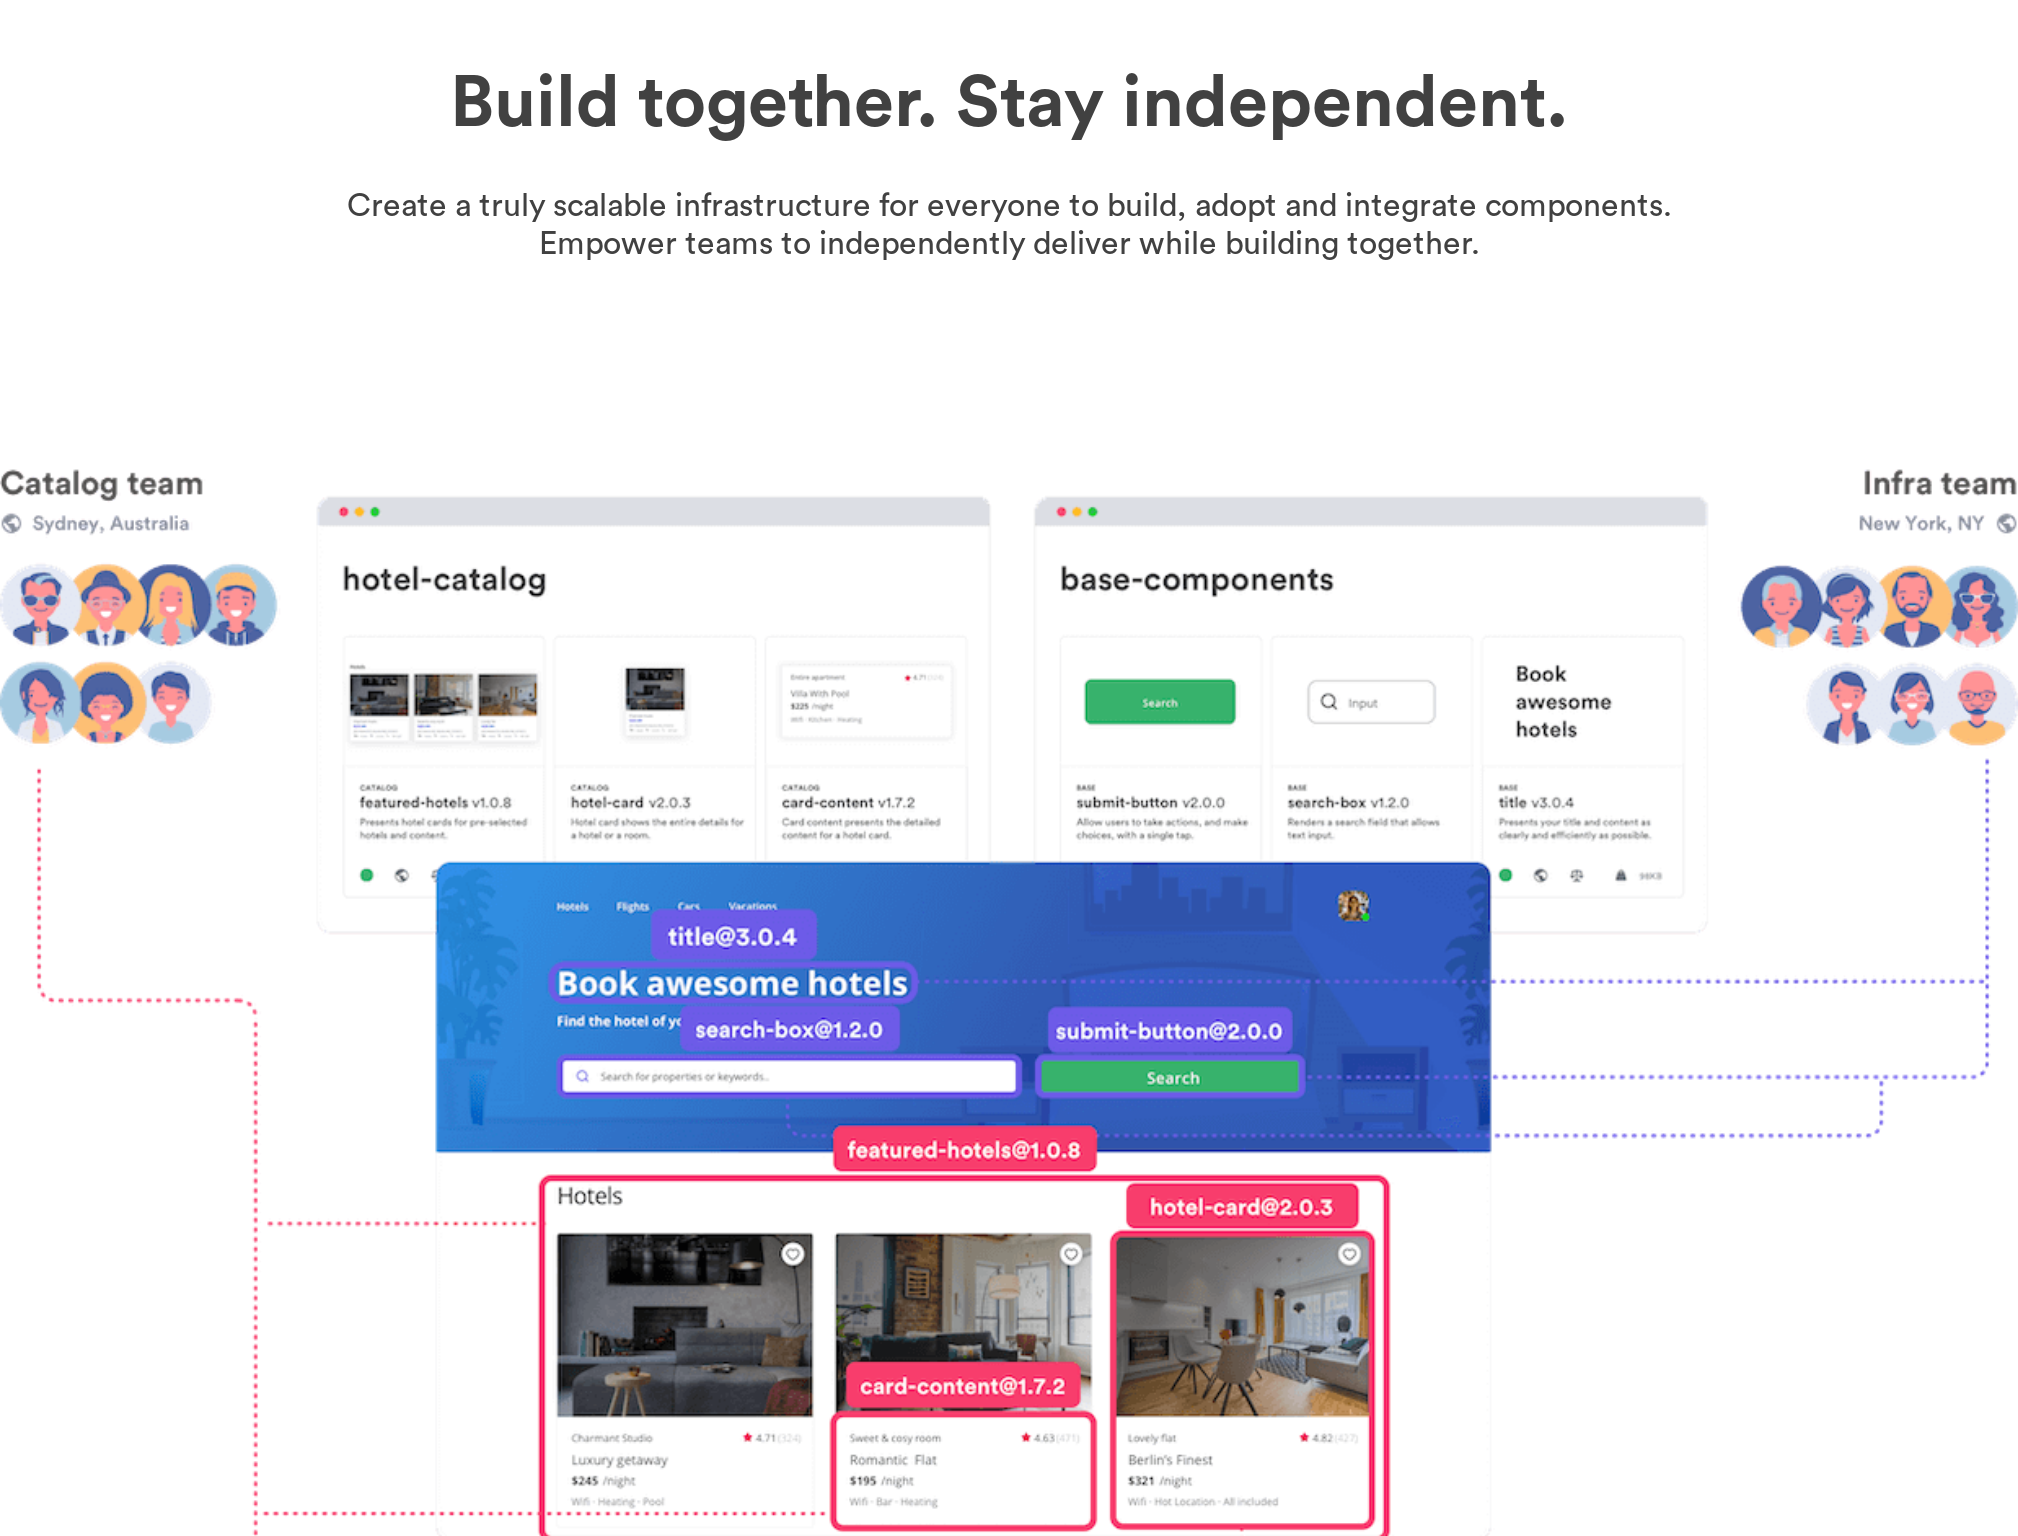Open the Romantic Flat hotel photo
Image resolution: width=2018 pixels, height=1536 pixels.
point(963,1325)
